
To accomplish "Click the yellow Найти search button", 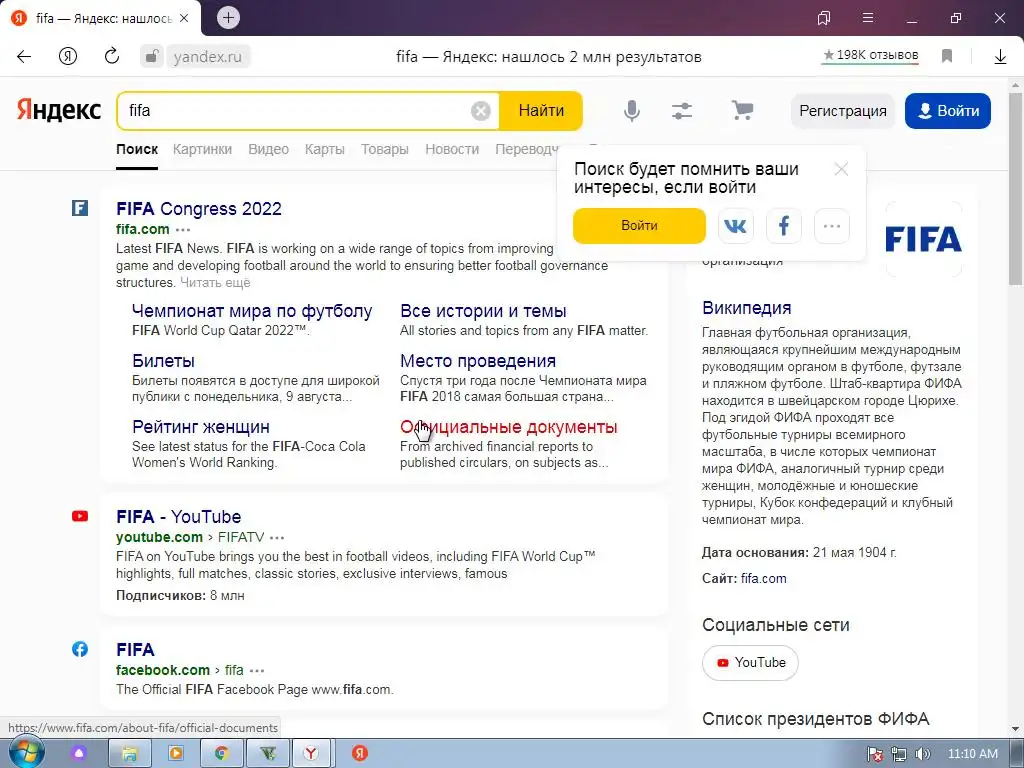I will coord(541,111).
